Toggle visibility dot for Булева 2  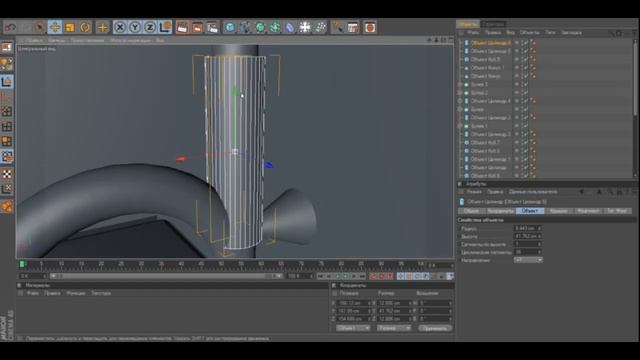pyautogui.click(x=517, y=93)
